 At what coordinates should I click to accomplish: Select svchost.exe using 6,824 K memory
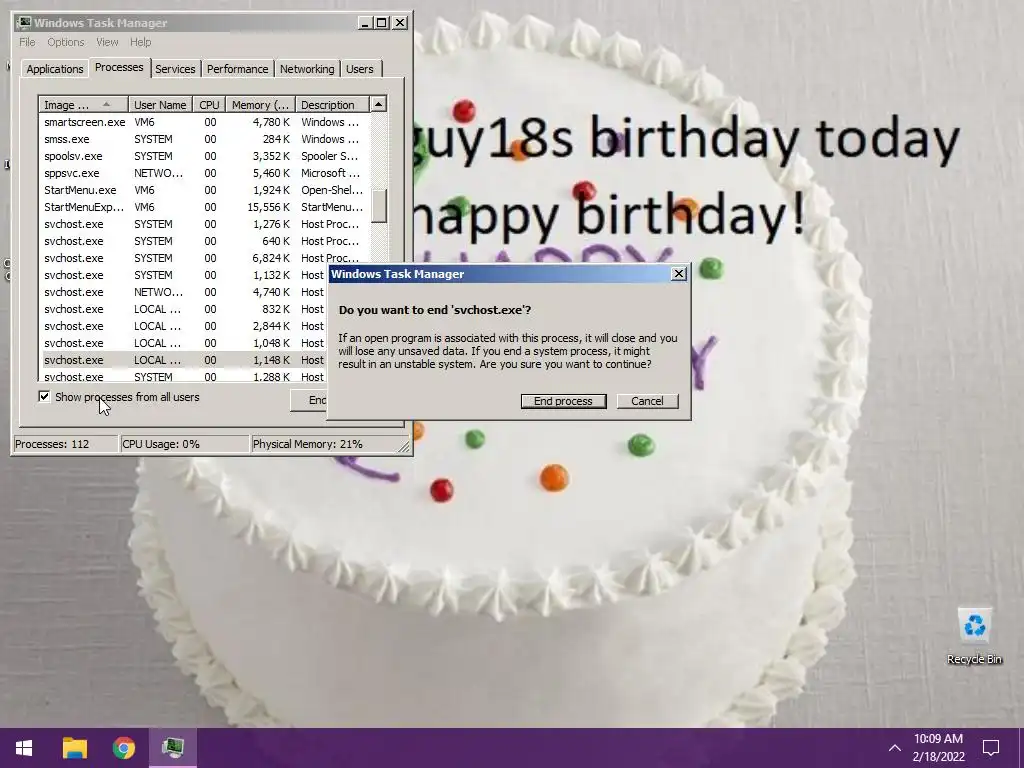click(204, 258)
